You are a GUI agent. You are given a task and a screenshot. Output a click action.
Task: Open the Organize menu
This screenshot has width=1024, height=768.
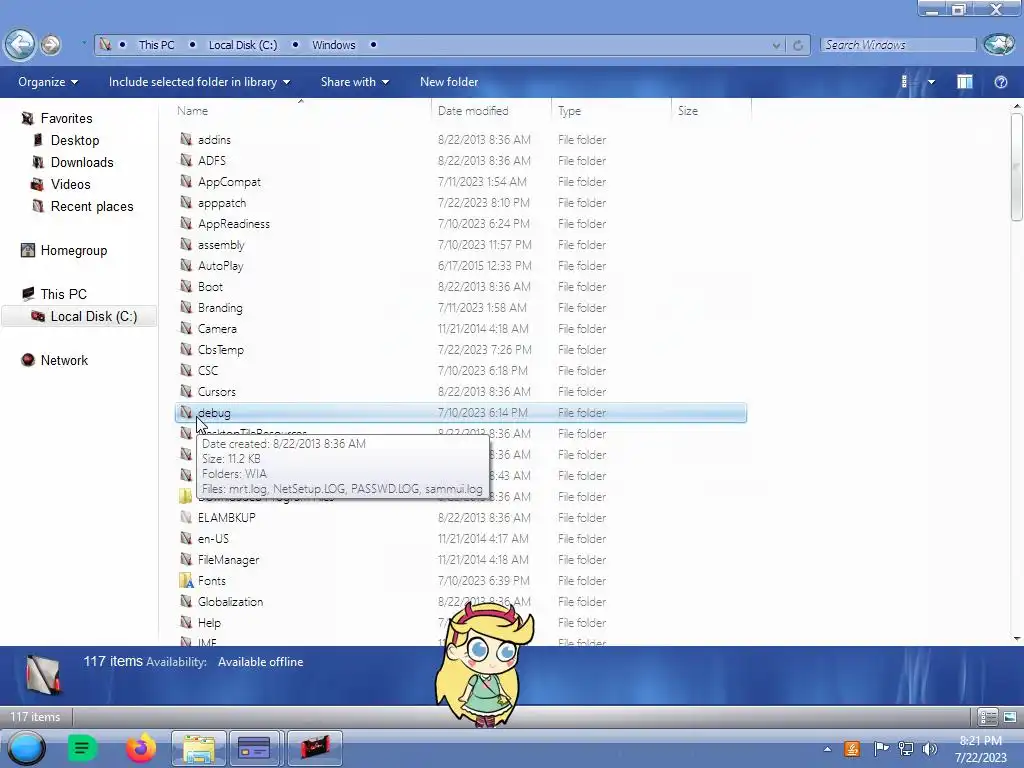coord(48,82)
